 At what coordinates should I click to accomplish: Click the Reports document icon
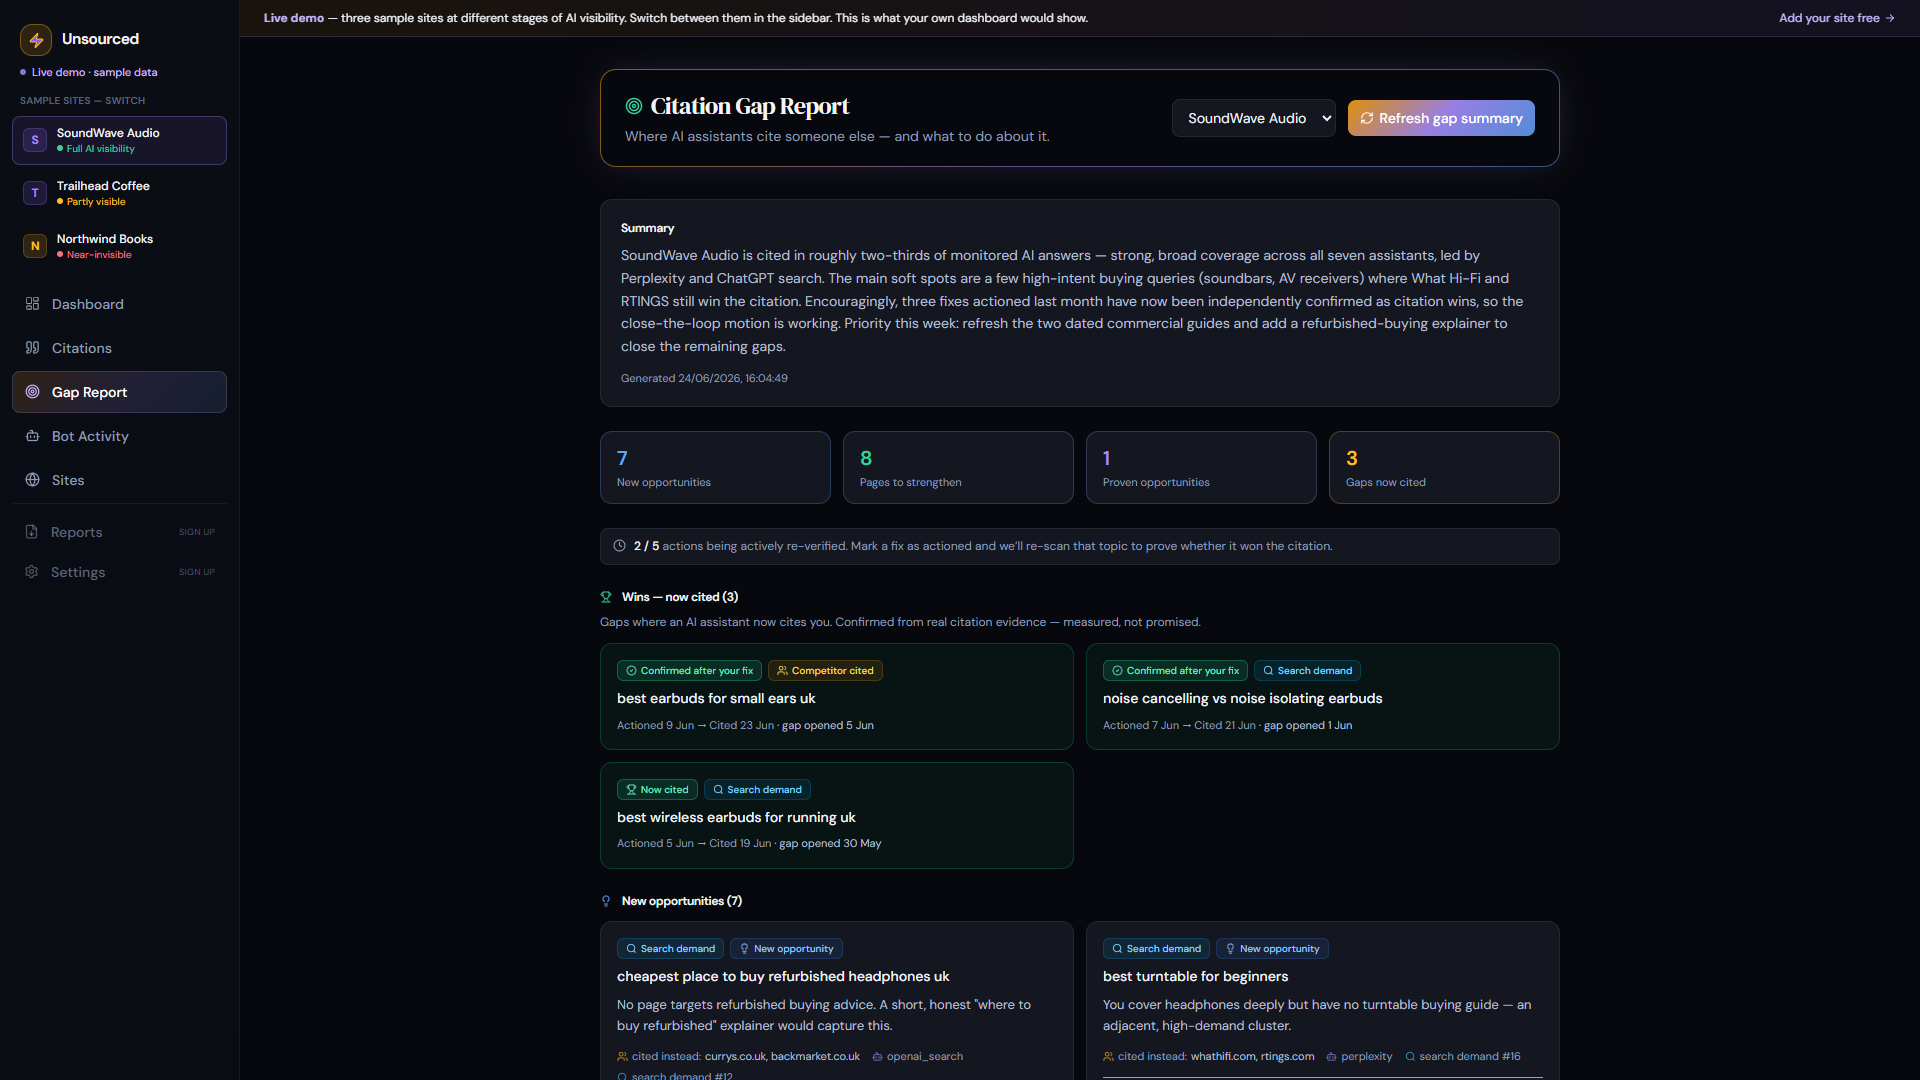pyautogui.click(x=32, y=532)
